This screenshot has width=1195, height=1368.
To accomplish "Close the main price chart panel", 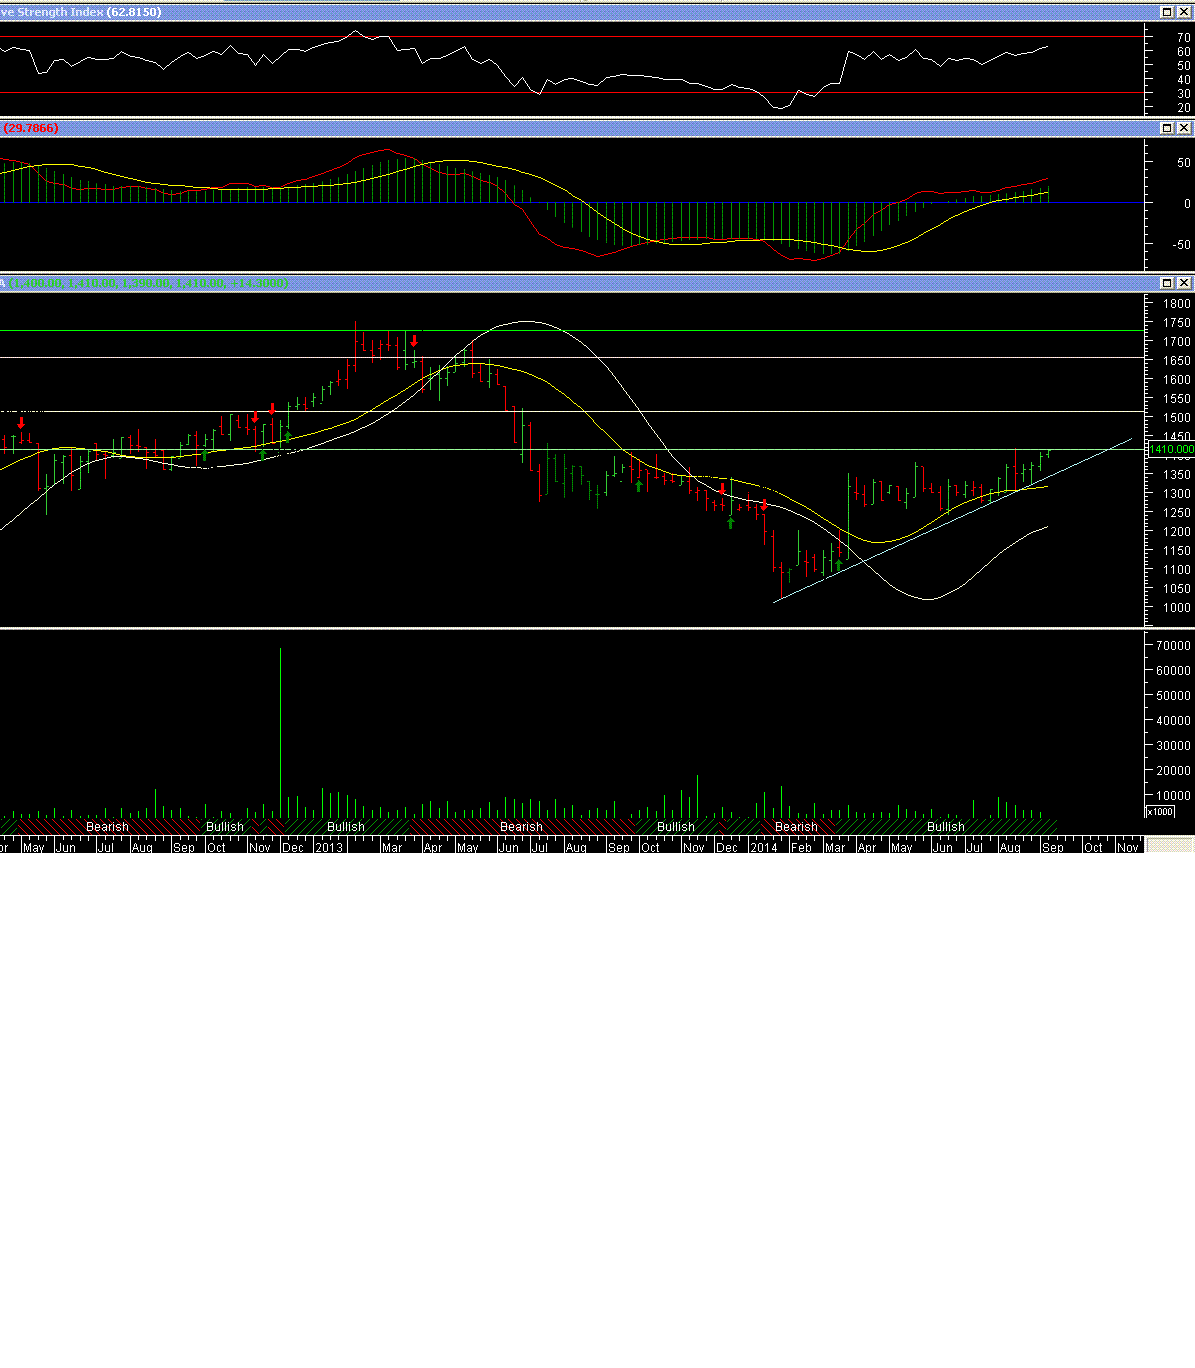I will point(1184,283).
